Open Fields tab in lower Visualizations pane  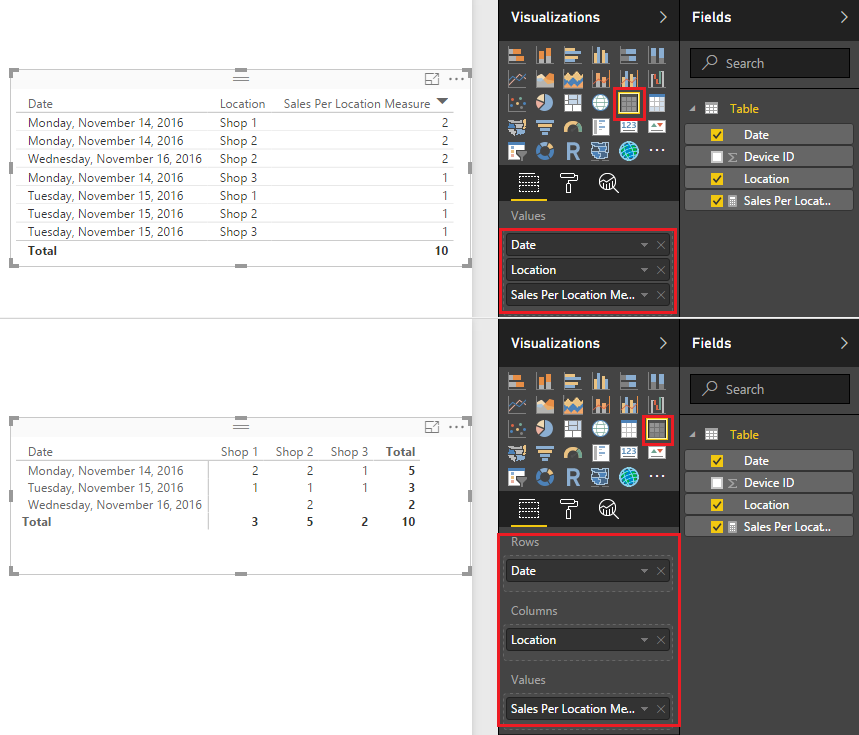coord(529,509)
